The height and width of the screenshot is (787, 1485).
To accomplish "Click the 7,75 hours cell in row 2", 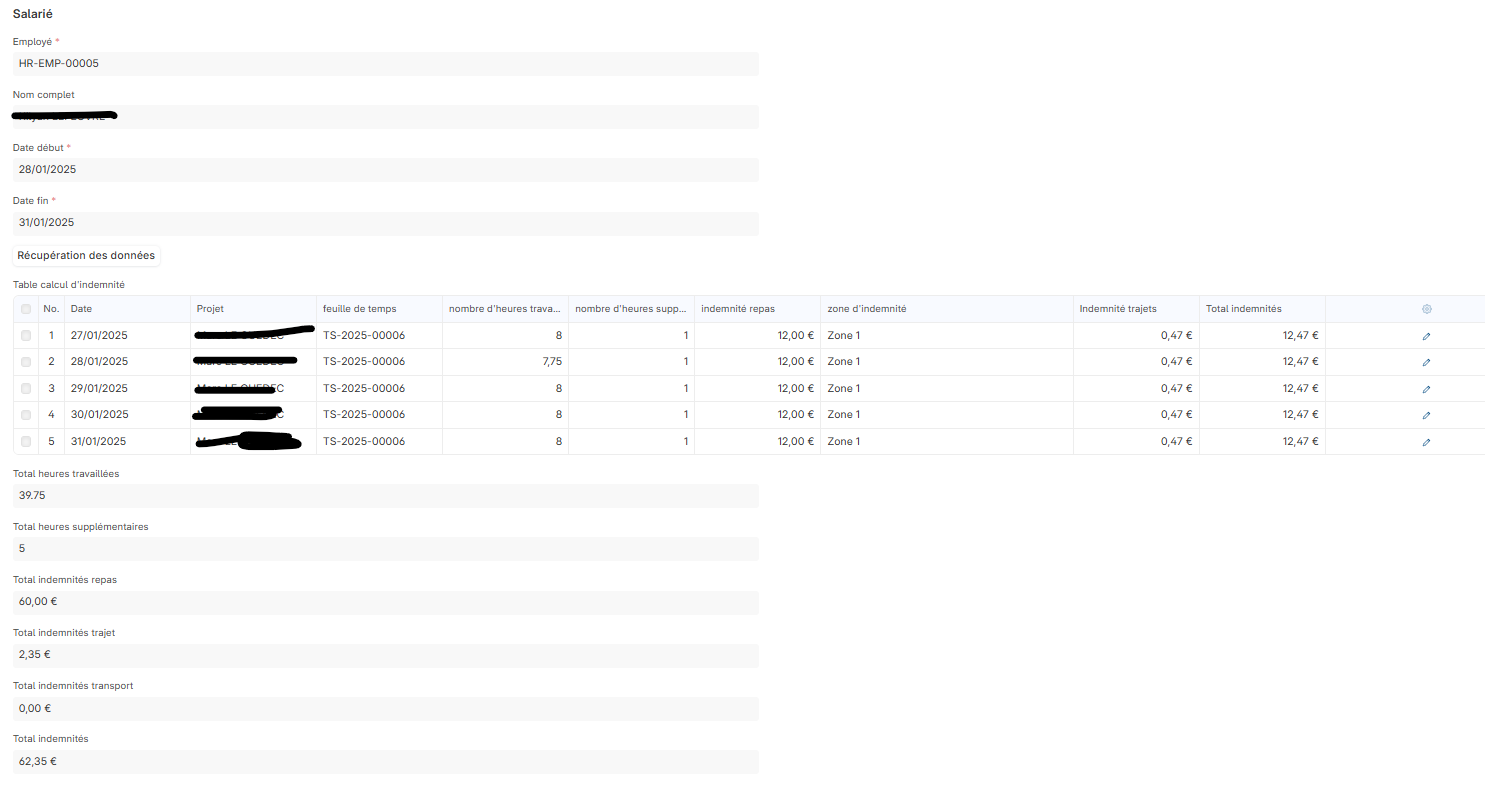I will (x=505, y=362).
